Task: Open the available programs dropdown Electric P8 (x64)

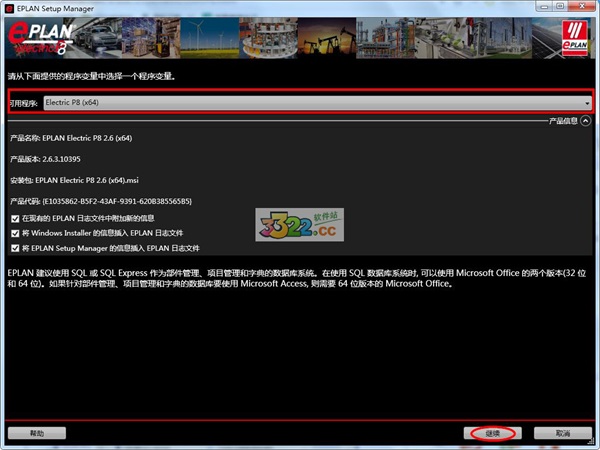Action: click(x=318, y=103)
